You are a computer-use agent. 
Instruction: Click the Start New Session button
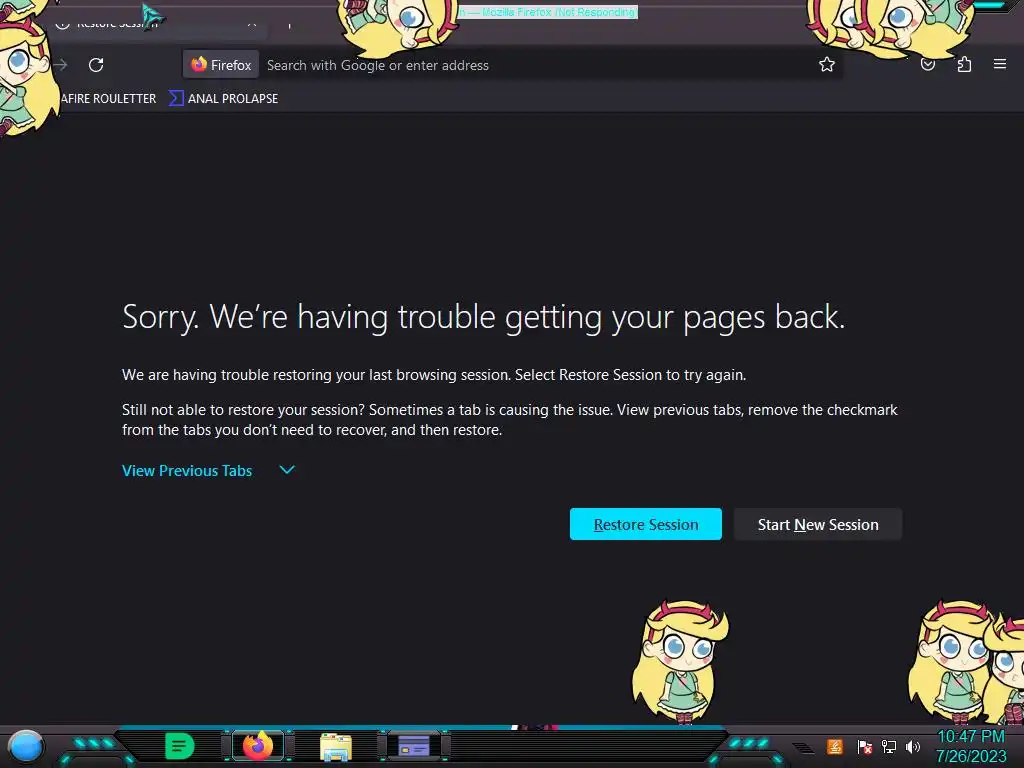click(818, 524)
